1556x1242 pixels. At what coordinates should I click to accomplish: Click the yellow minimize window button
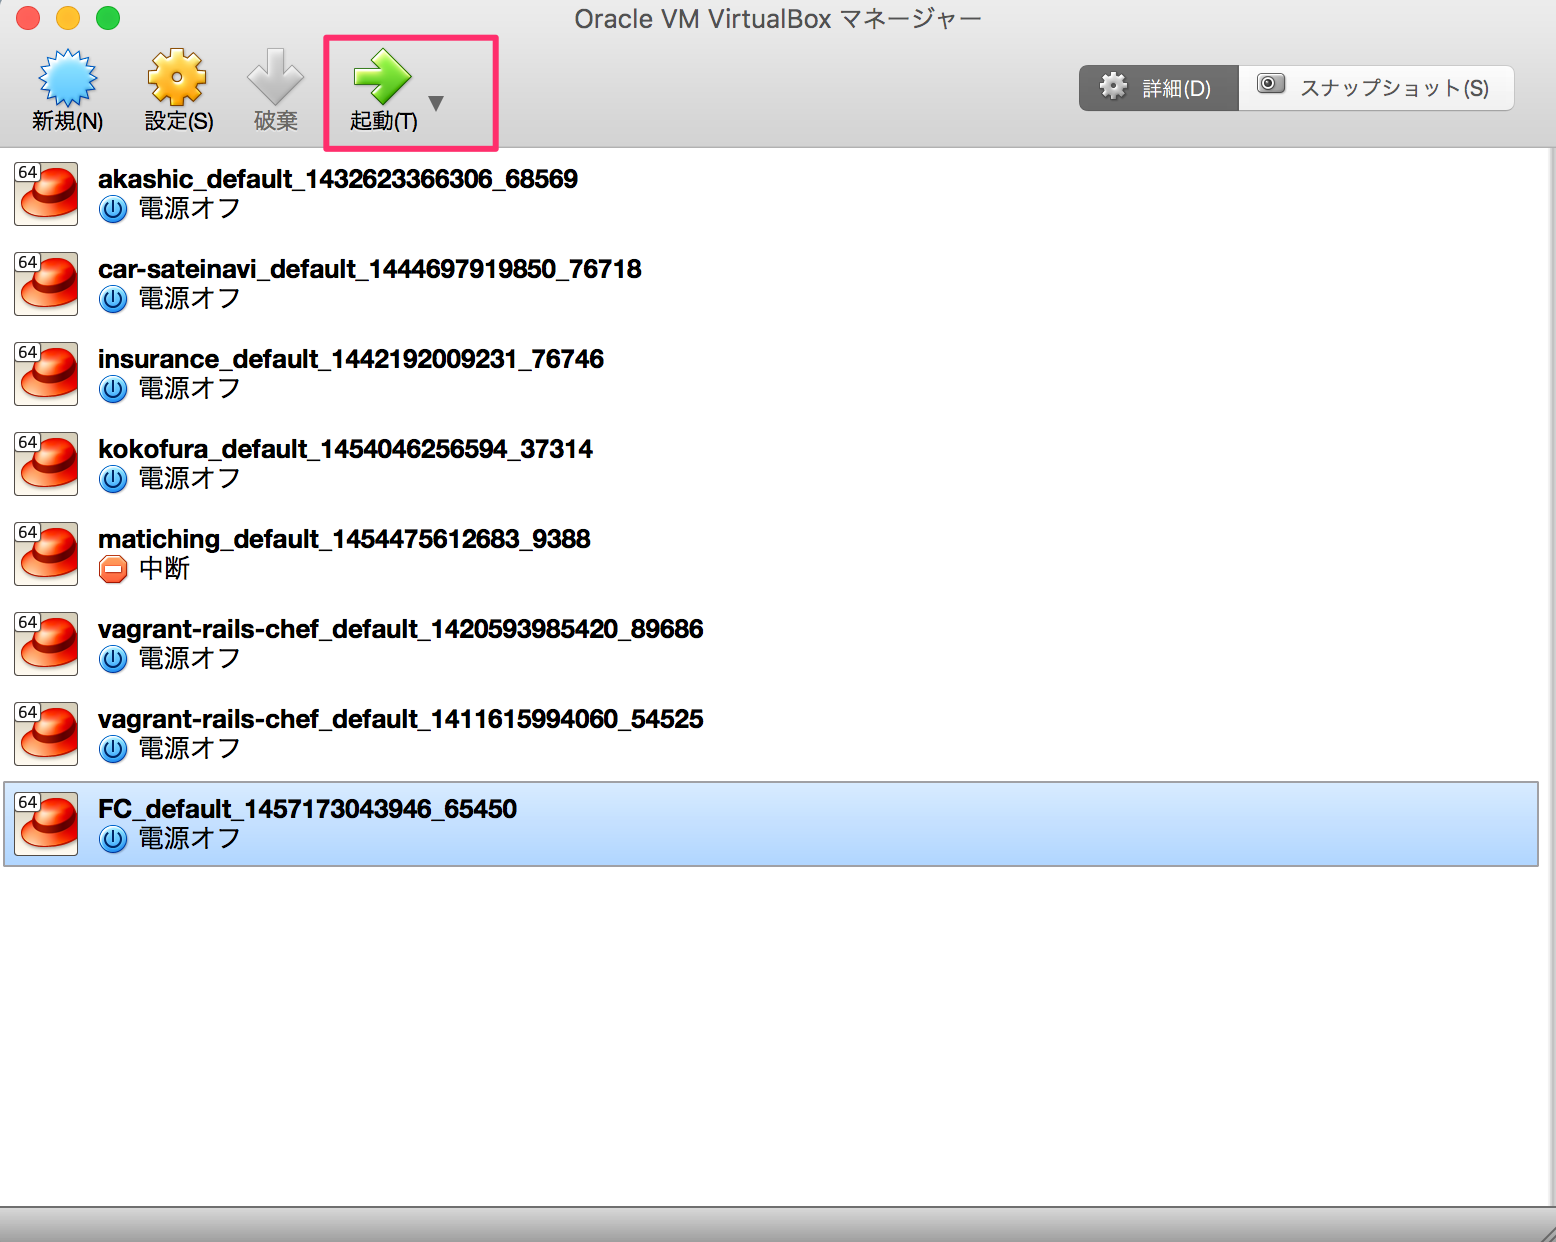[66, 18]
